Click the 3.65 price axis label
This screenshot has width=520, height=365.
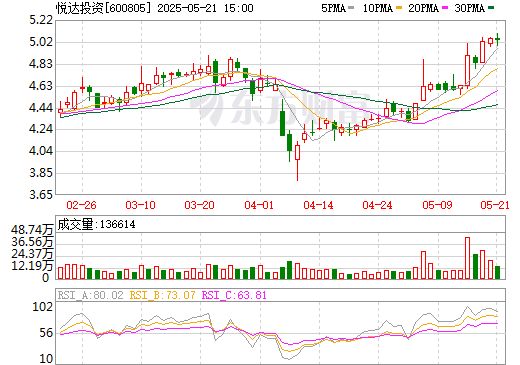41,195
